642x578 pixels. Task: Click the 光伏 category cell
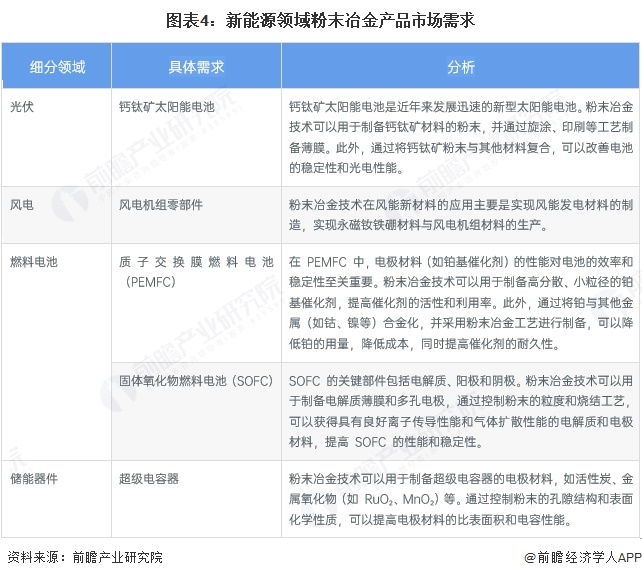[x=57, y=138]
